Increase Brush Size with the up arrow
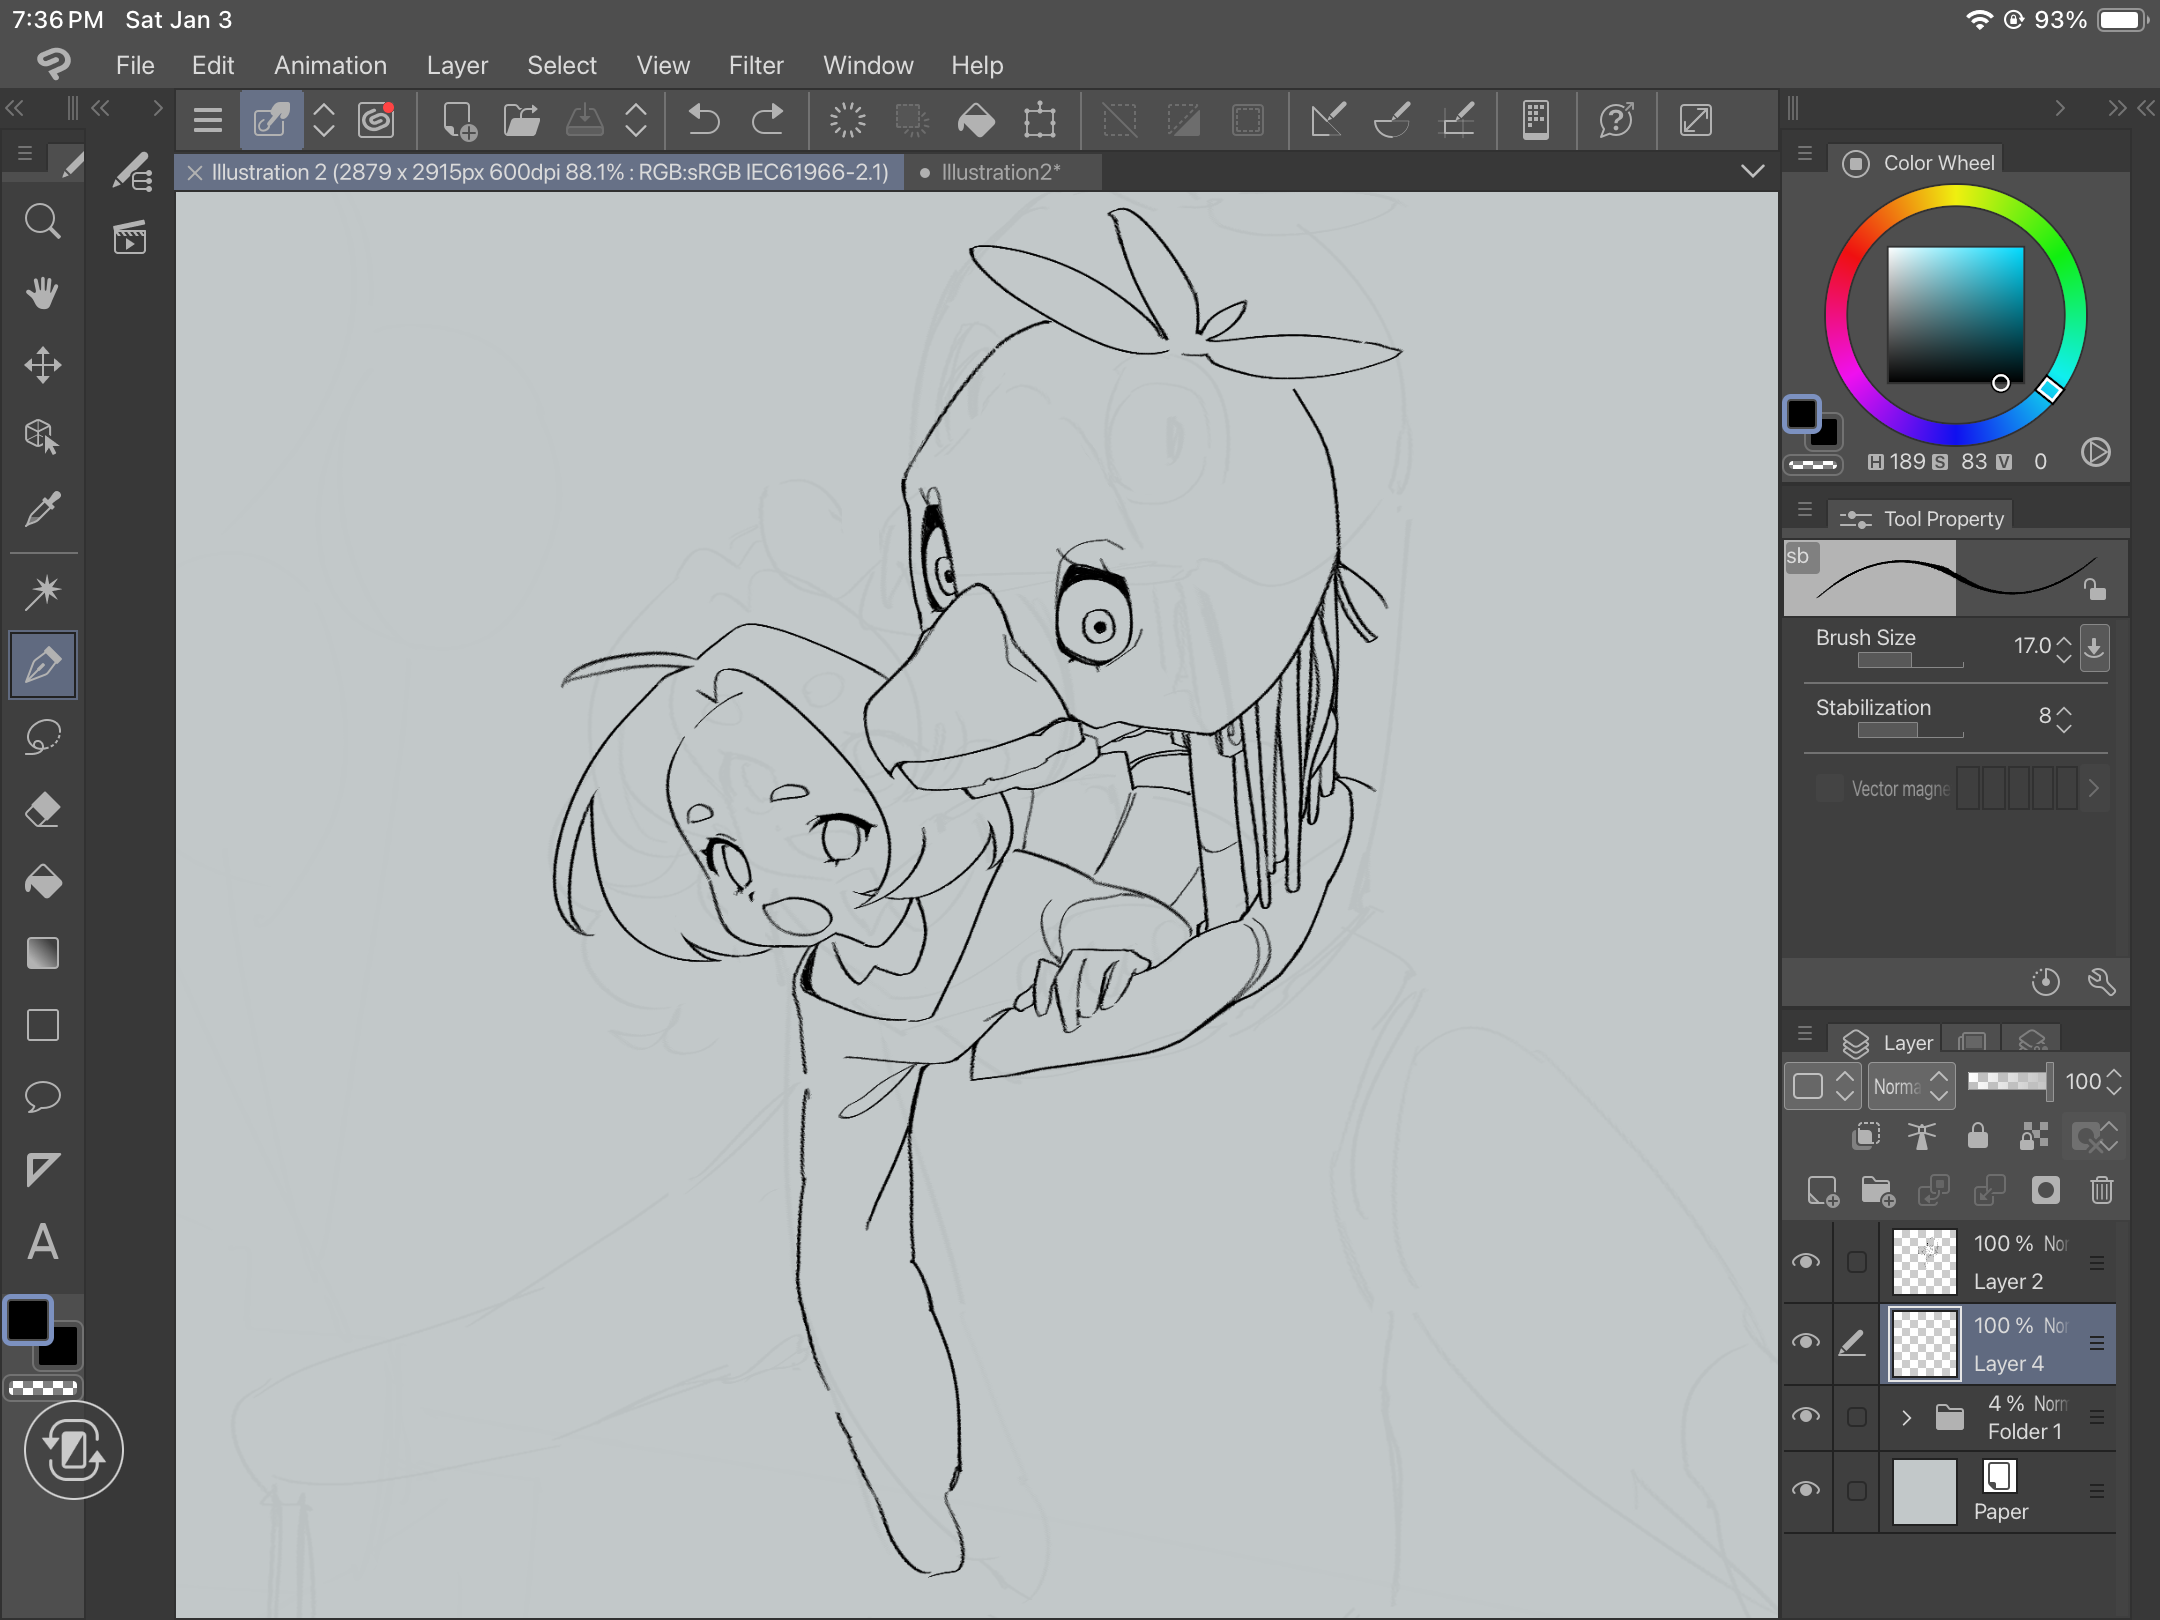This screenshot has height=1620, width=2160. [2064, 640]
